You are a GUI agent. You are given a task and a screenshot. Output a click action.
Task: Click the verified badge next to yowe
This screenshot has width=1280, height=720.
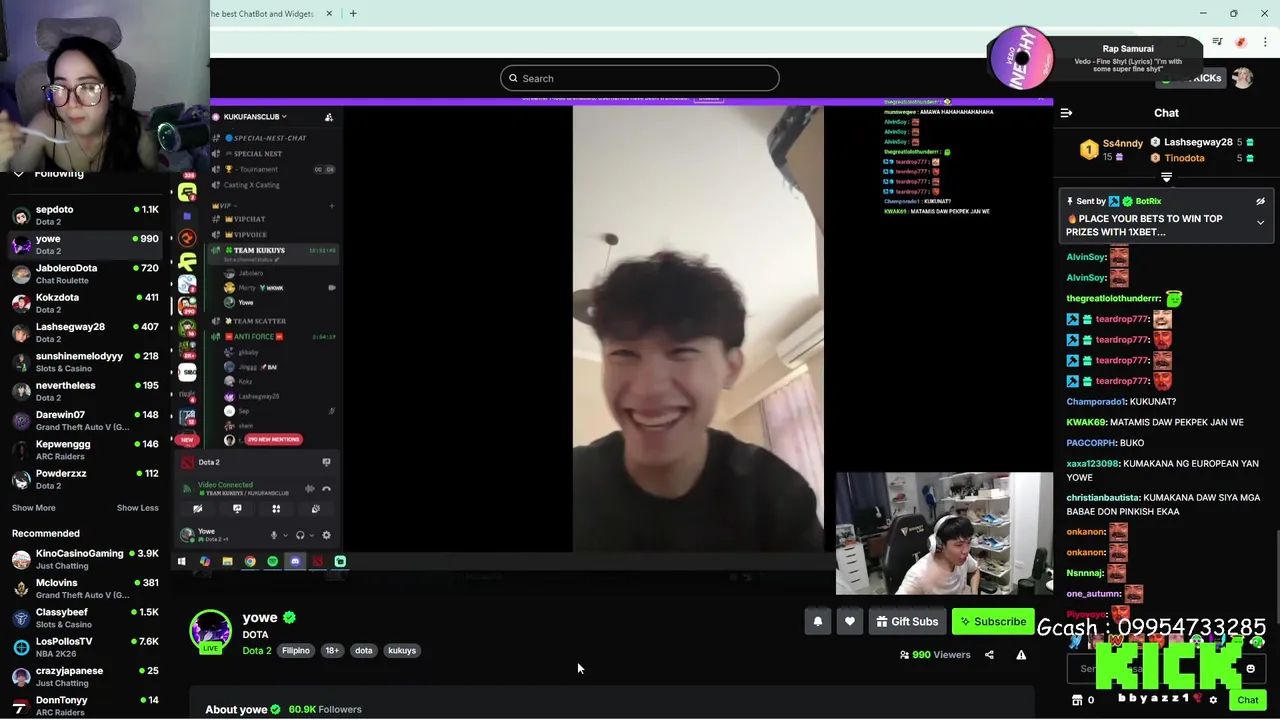coord(289,618)
